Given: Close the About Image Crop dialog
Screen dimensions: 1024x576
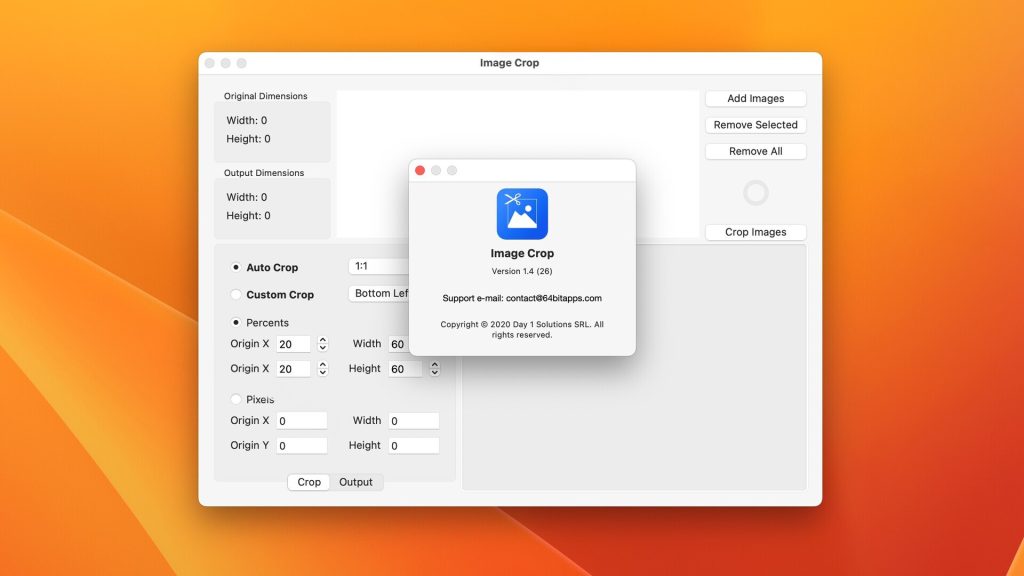Looking at the screenshot, I should [420, 171].
